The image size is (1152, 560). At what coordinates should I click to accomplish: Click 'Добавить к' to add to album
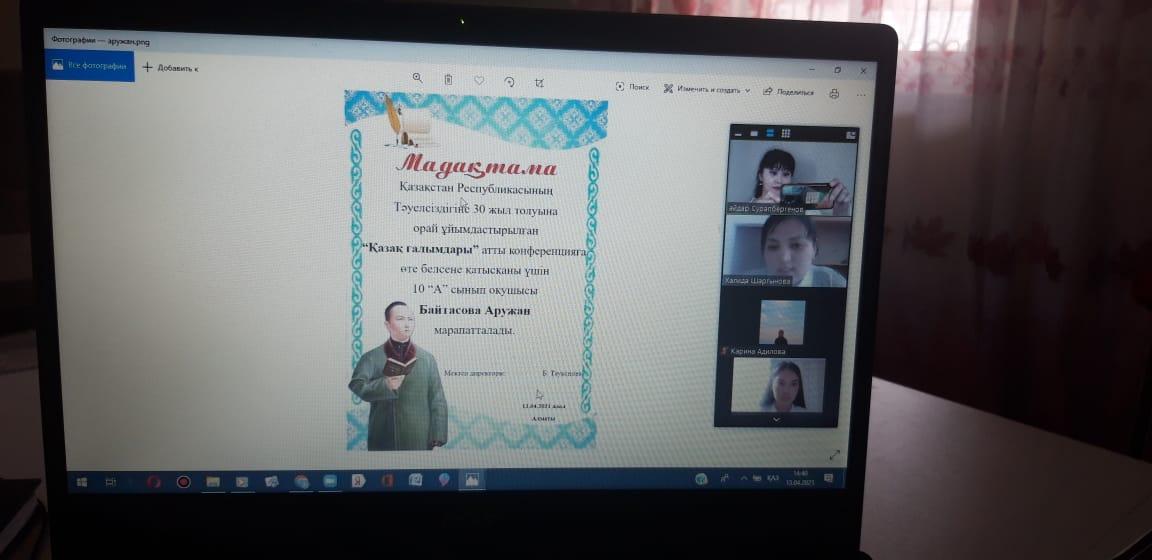click(170, 68)
